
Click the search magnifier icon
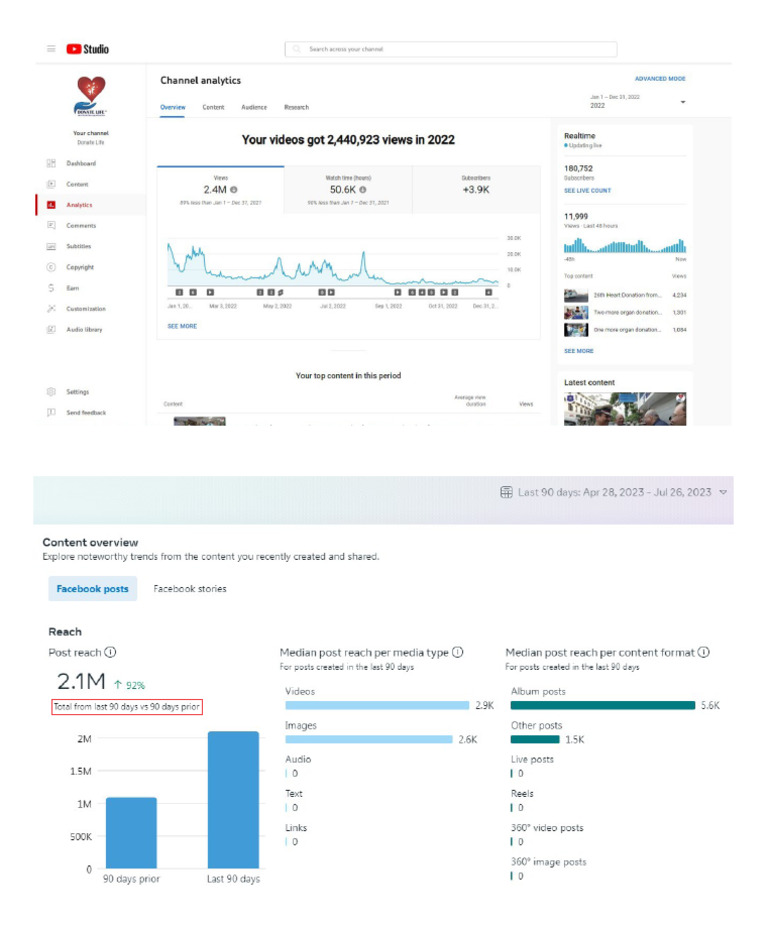coord(297,49)
